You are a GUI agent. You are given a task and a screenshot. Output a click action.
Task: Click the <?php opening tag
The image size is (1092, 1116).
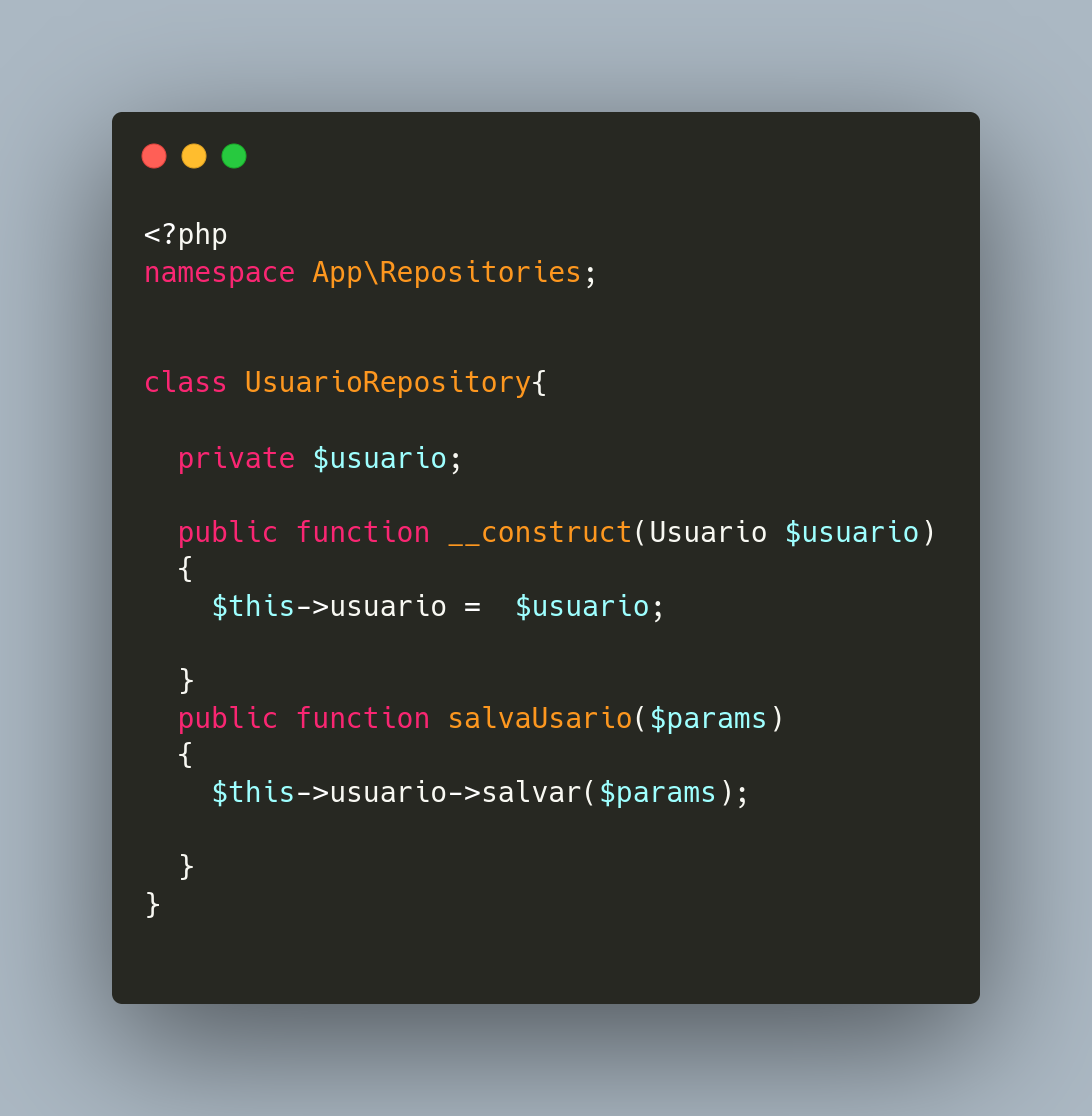pyautogui.click(x=186, y=235)
